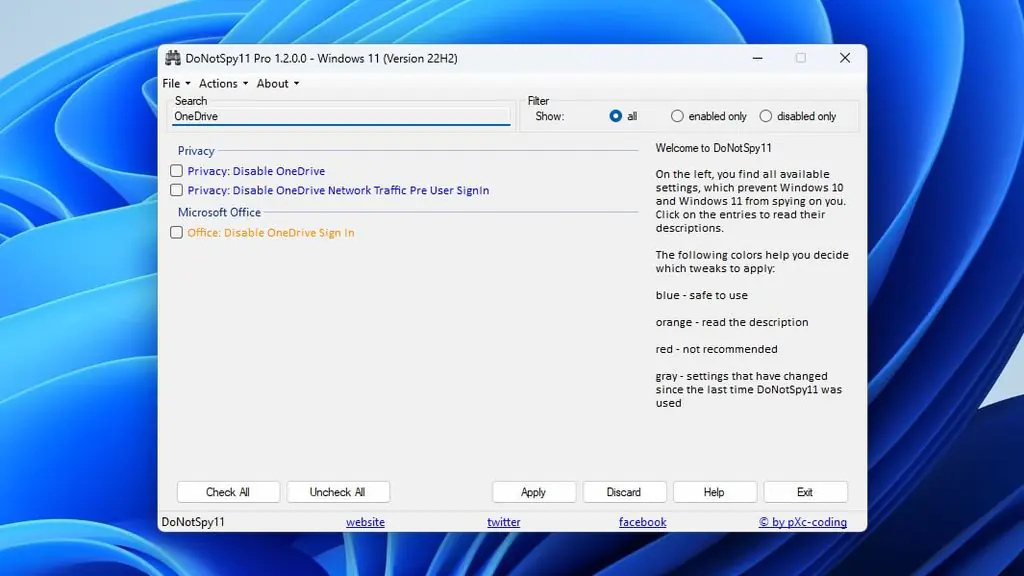Screen dimensions: 1024x576
Task: Tick the Privacy: Disable OneDrive checkbox
Action: [177, 171]
